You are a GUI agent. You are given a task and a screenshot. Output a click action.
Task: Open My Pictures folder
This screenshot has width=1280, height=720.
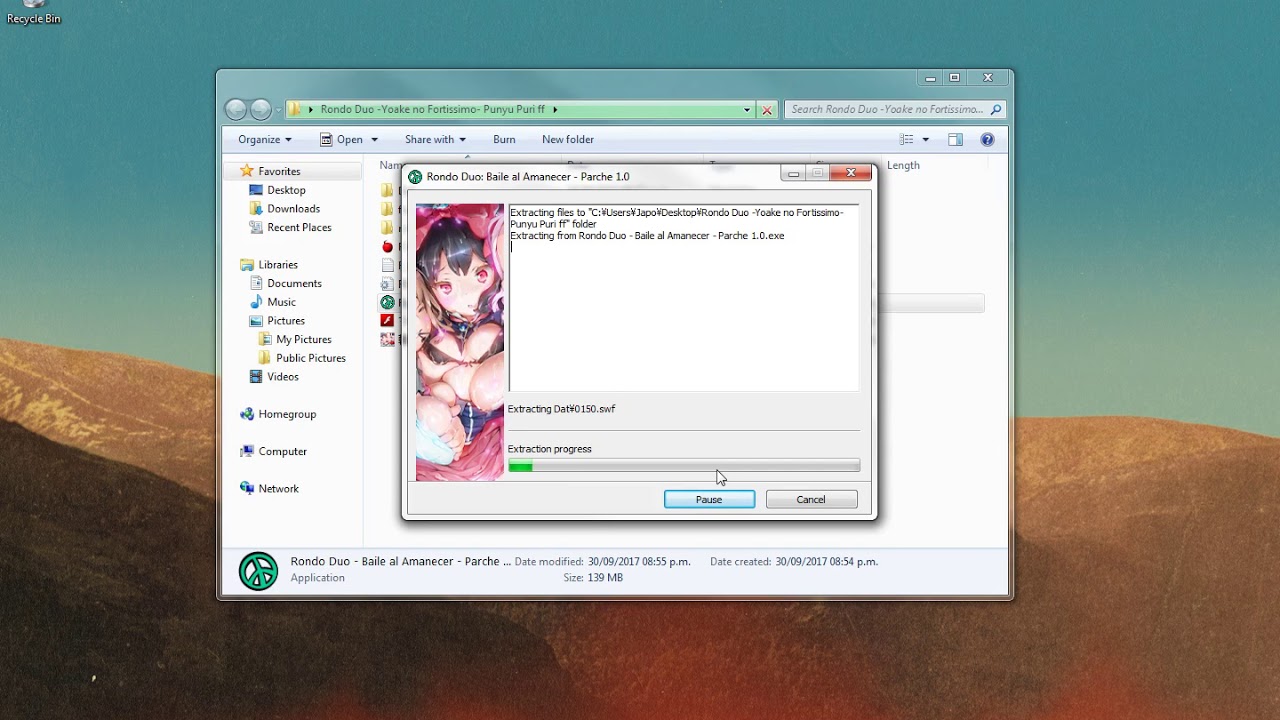pyautogui.click(x=304, y=339)
